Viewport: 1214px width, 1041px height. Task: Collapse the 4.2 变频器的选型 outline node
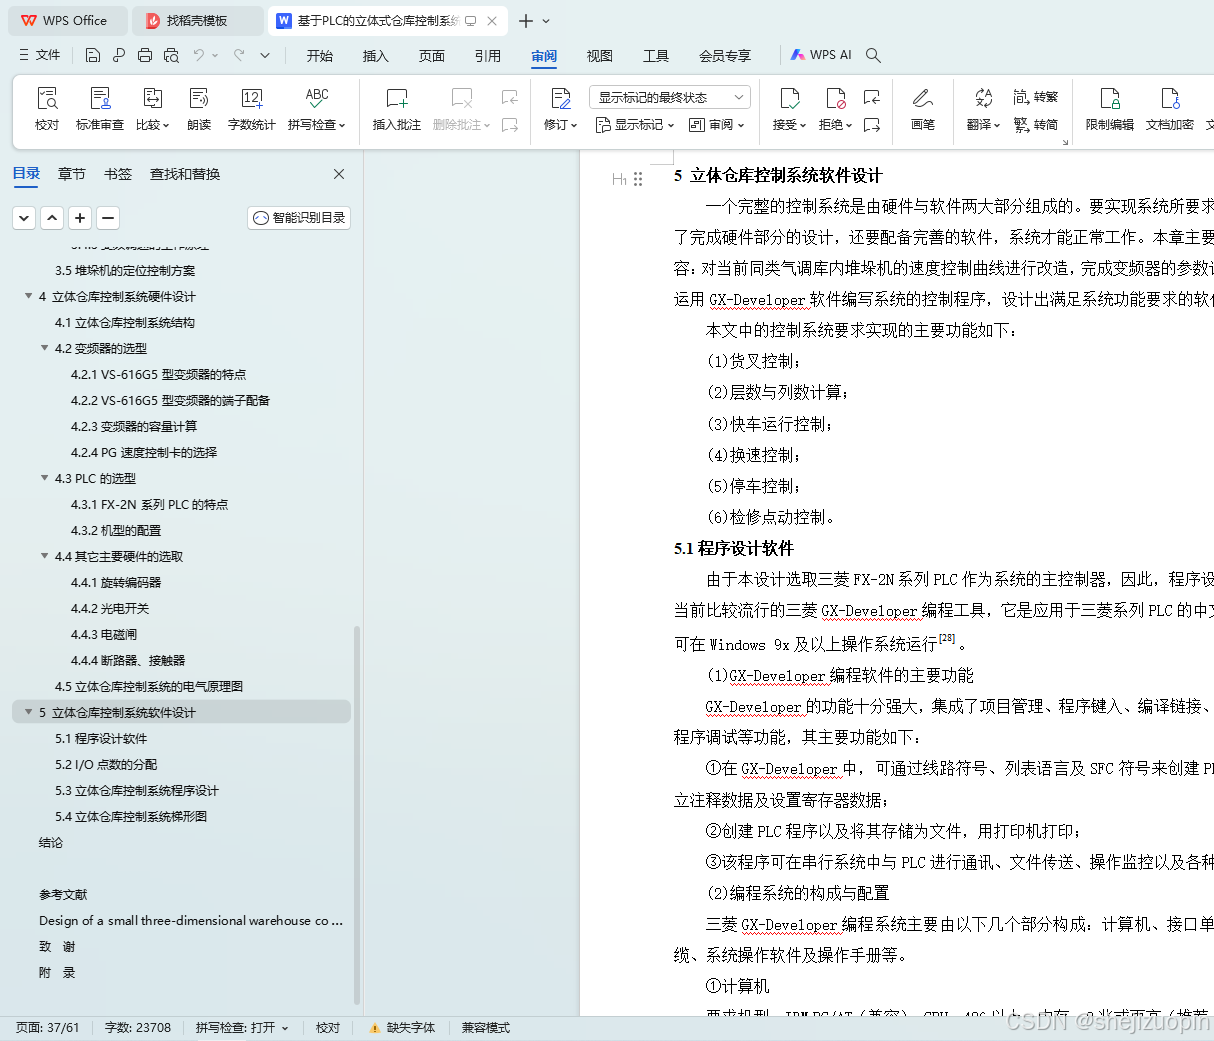coord(44,348)
